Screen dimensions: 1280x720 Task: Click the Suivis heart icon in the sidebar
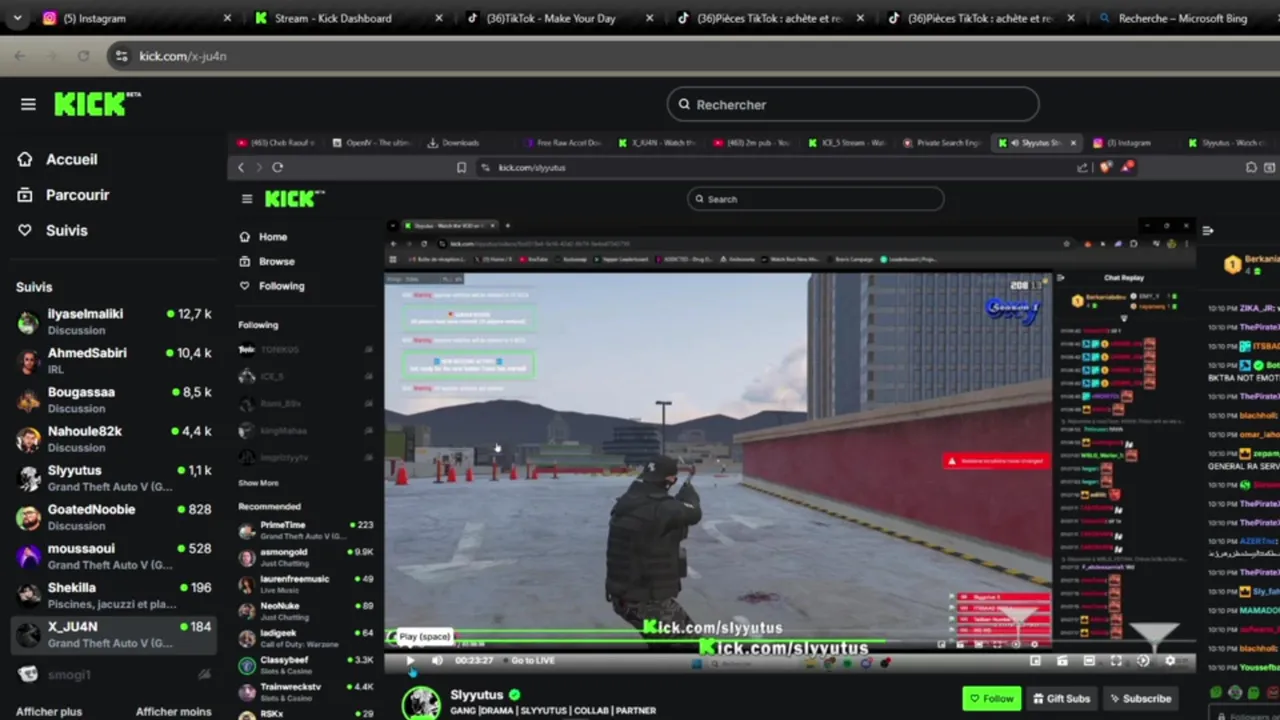tap(25, 230)
